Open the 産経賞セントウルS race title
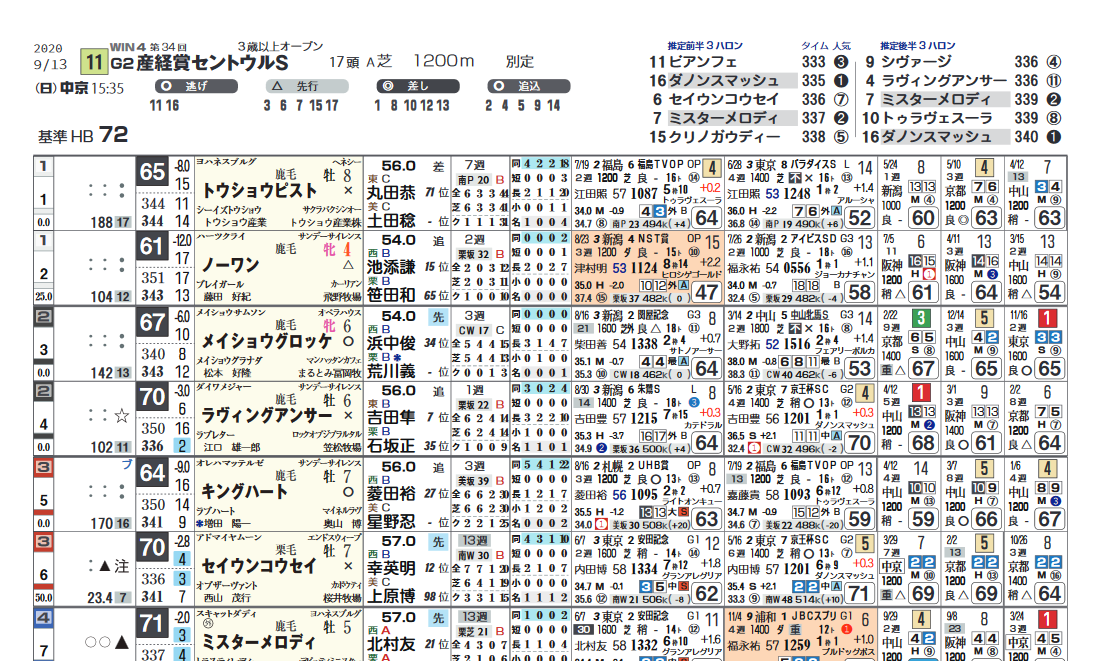Viewport: 1102px width, 661px height. tap(212, 63)
